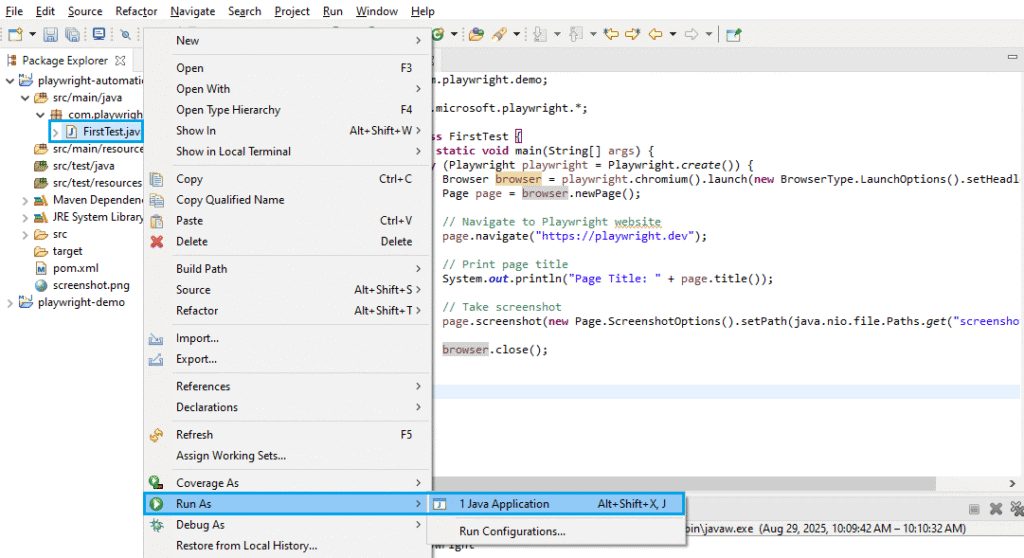Choose Delete from the context menu
Screen dimensions: 1024x558
pyautogui.click(x=287, y=242)
